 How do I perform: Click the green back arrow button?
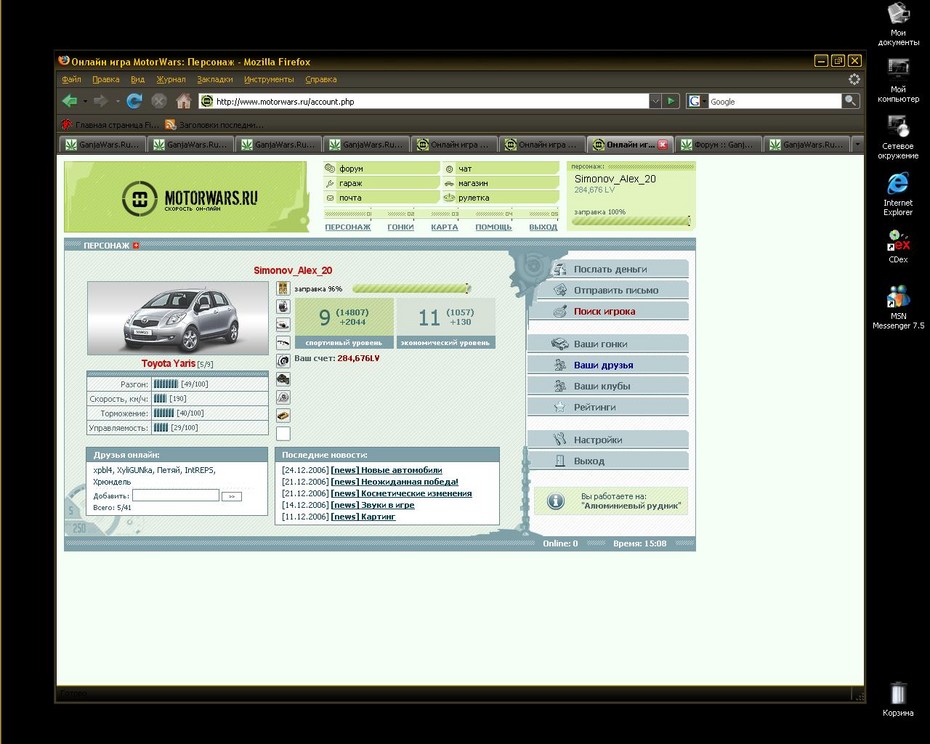[70, 101]
